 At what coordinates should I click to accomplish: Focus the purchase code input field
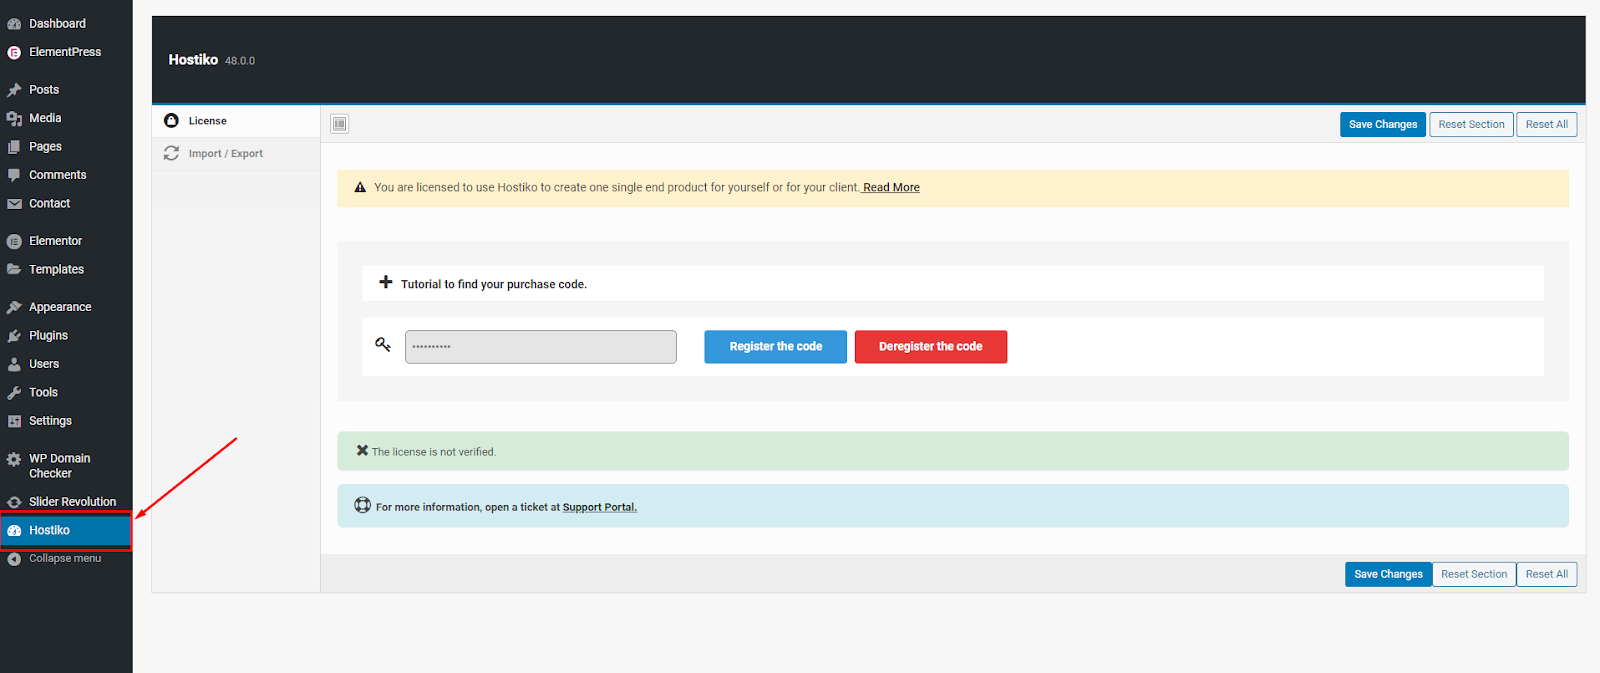pos(540,347)
